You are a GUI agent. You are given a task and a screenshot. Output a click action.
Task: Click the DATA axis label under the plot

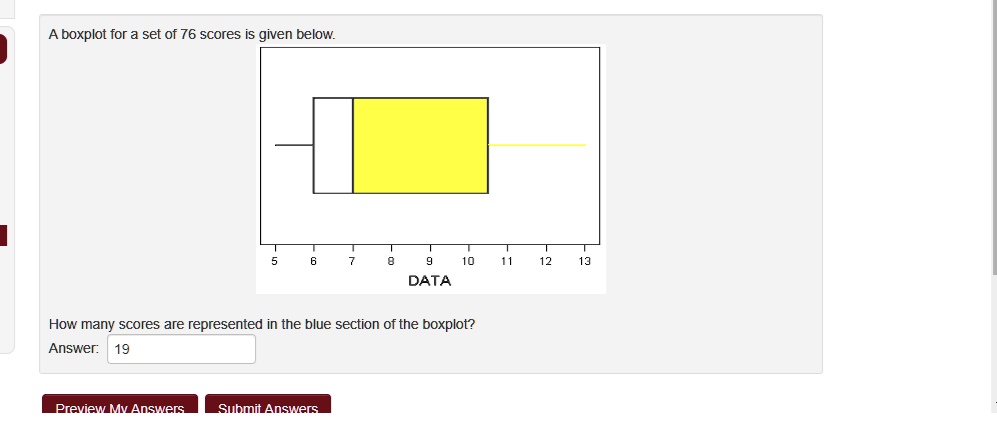coord(429,280)
